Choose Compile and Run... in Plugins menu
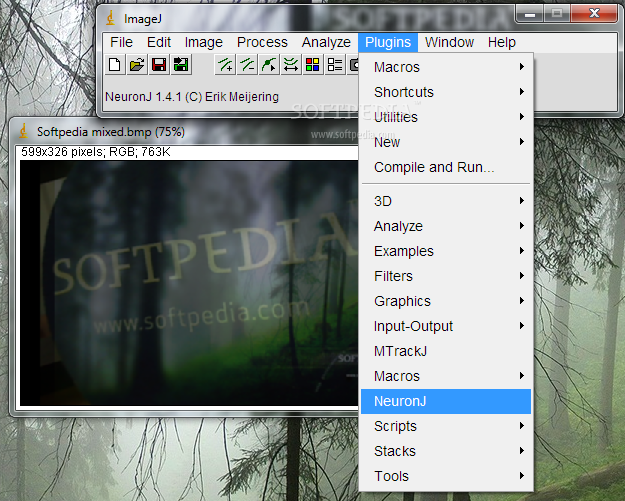 446,167
